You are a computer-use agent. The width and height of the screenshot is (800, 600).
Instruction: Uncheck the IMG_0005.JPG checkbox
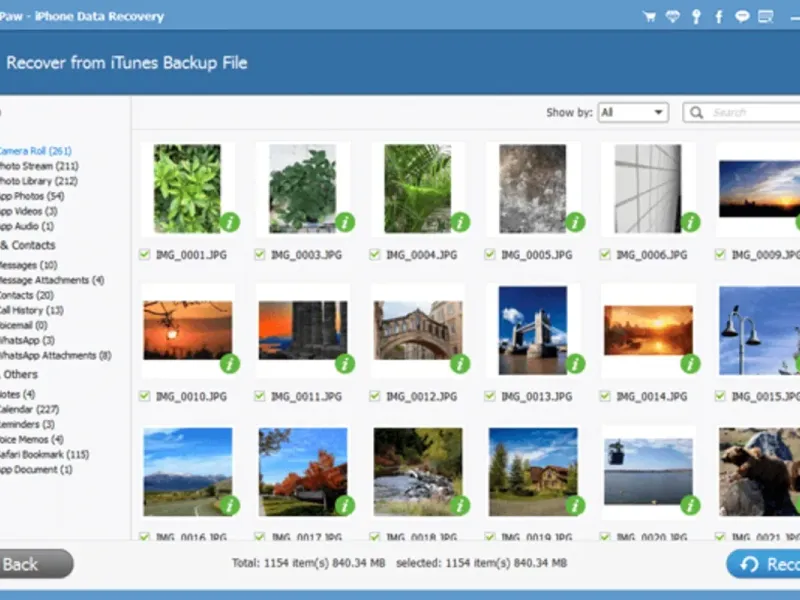490,254
